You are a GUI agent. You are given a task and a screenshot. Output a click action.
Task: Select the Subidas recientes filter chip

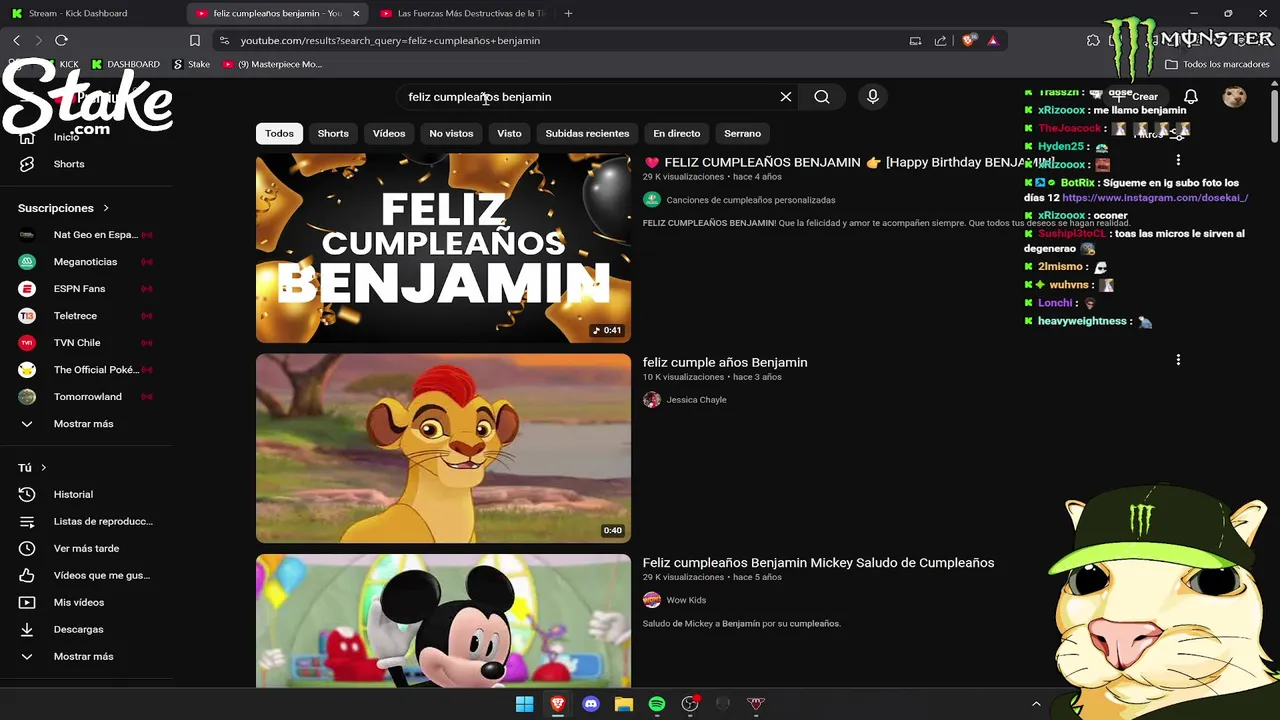click(x=587, y=133)
